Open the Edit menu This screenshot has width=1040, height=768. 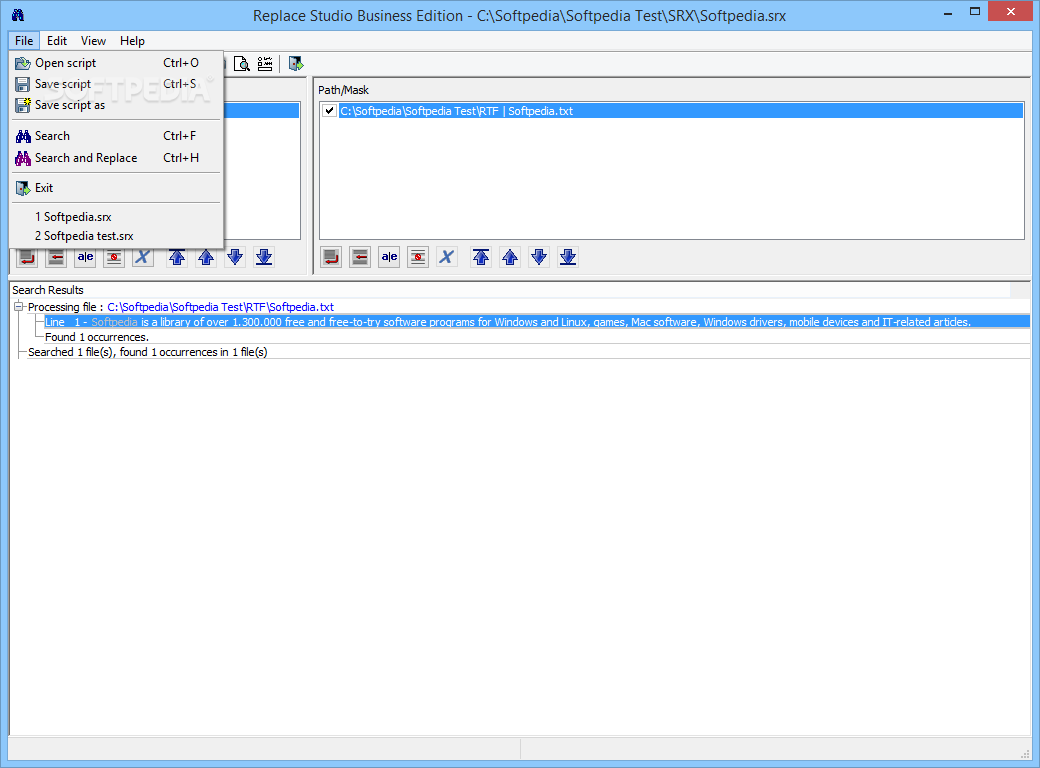click(57, 40)
